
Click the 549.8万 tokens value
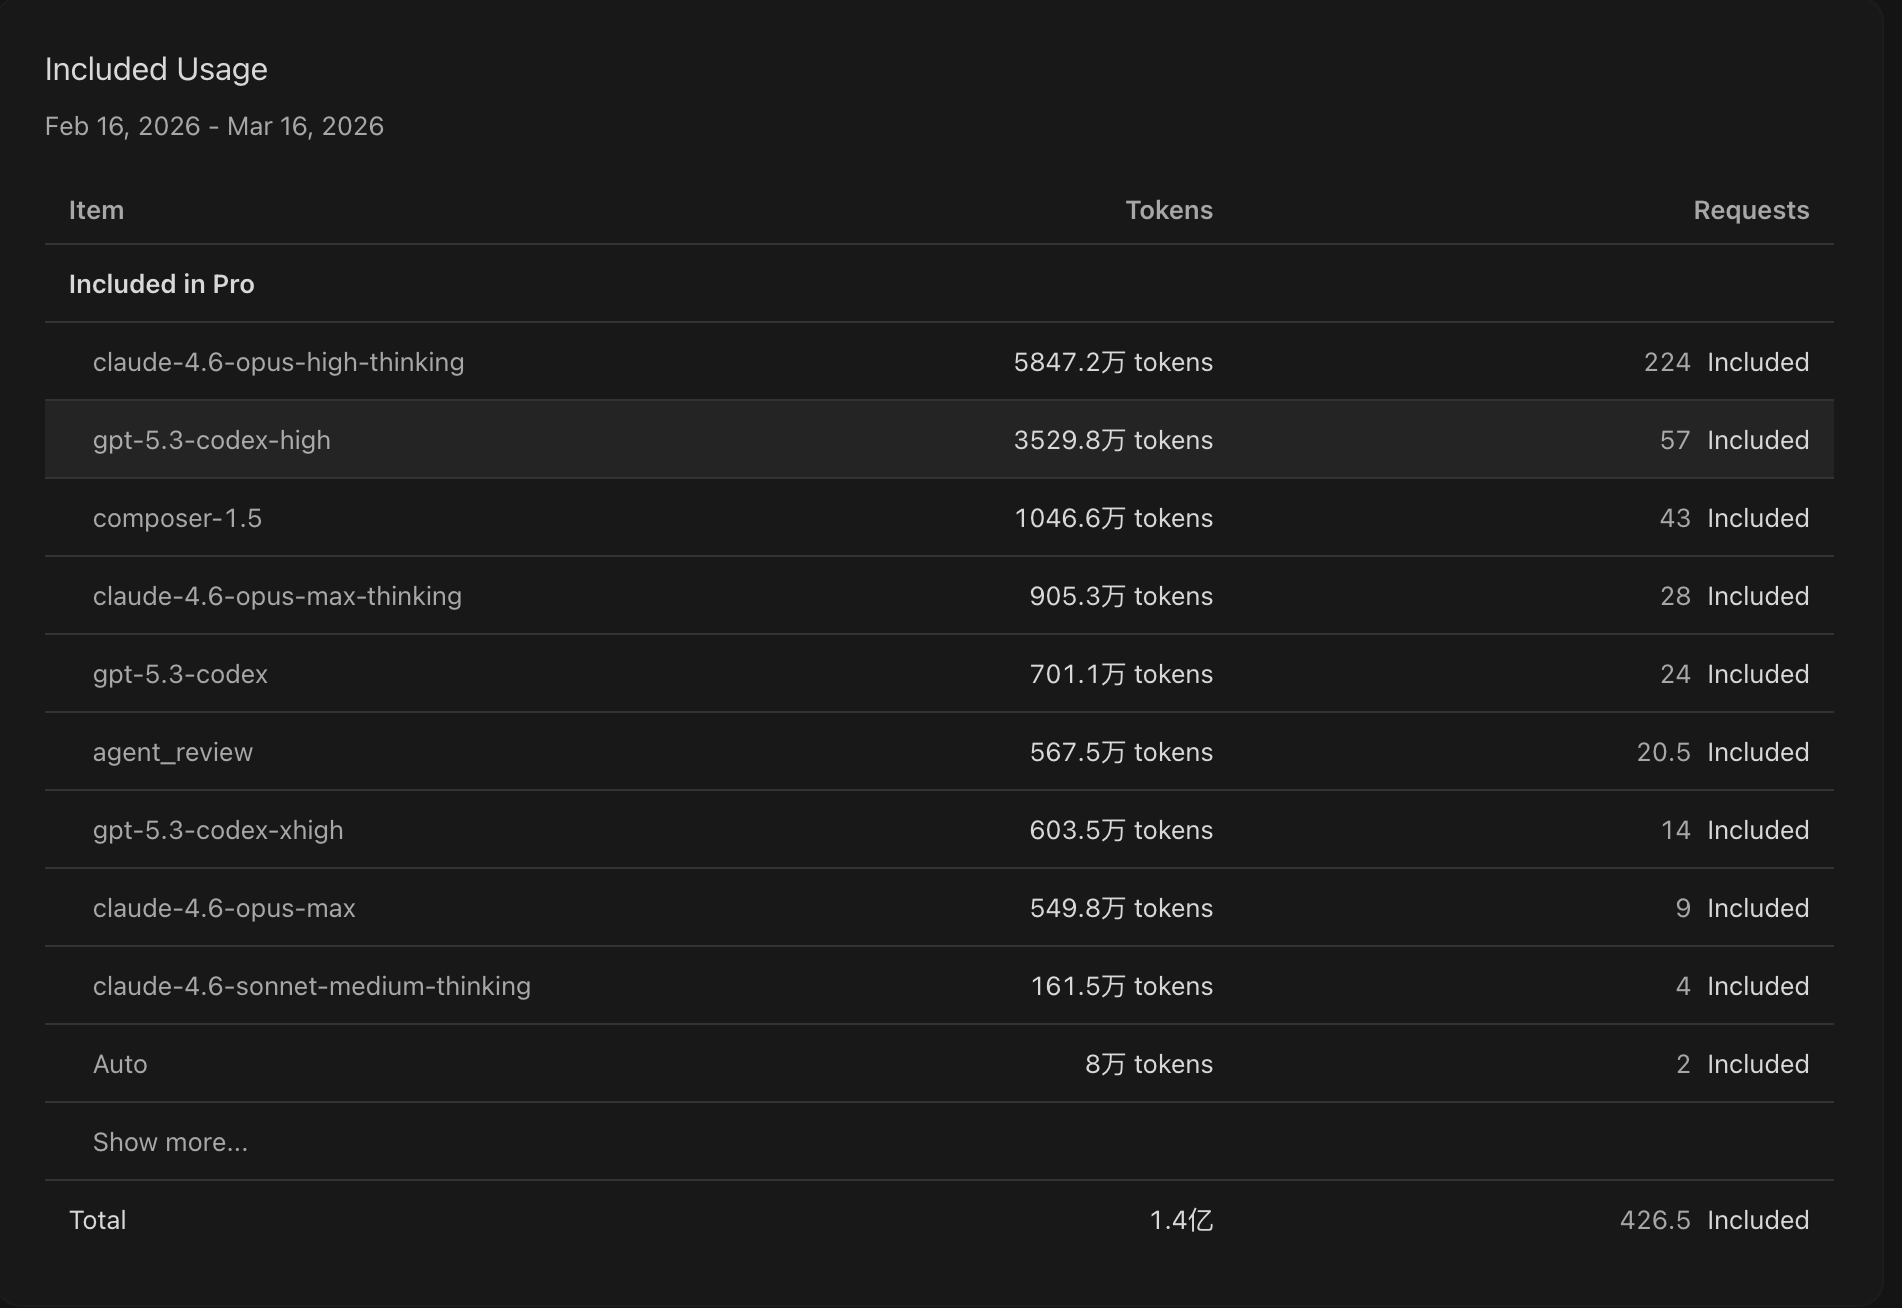[x=1120, y=908]
